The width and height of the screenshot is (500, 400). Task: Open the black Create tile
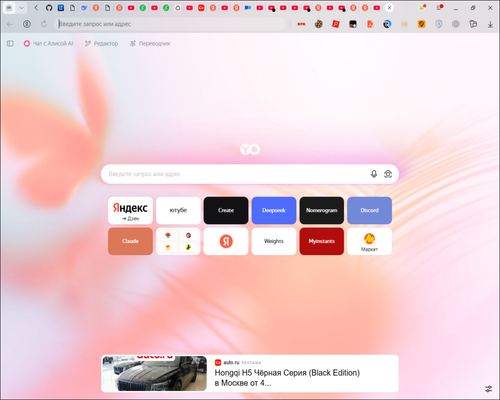click(x=226, y=210)
